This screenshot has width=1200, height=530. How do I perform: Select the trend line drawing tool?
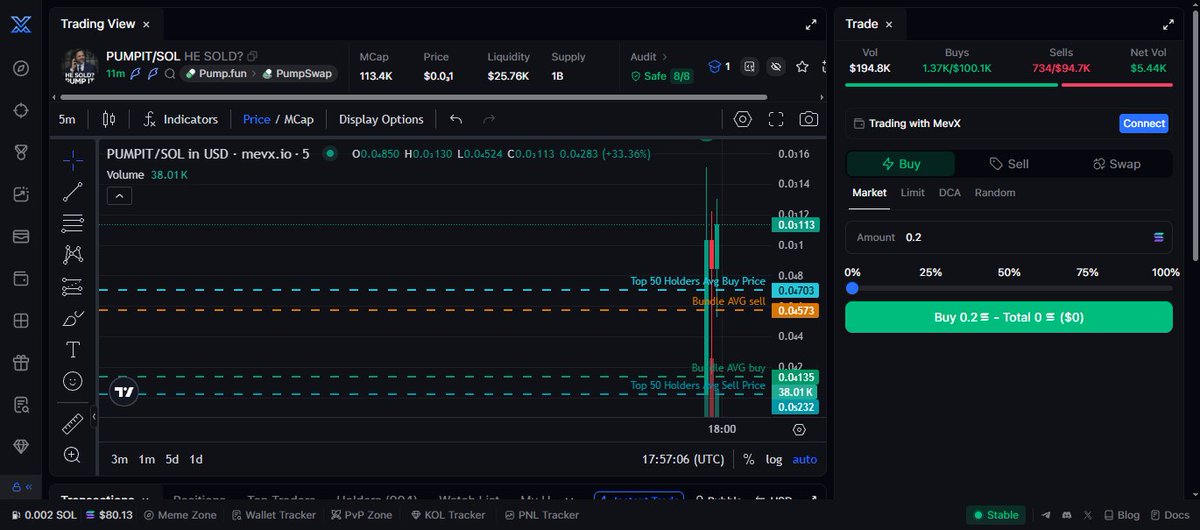pos(73,192)
